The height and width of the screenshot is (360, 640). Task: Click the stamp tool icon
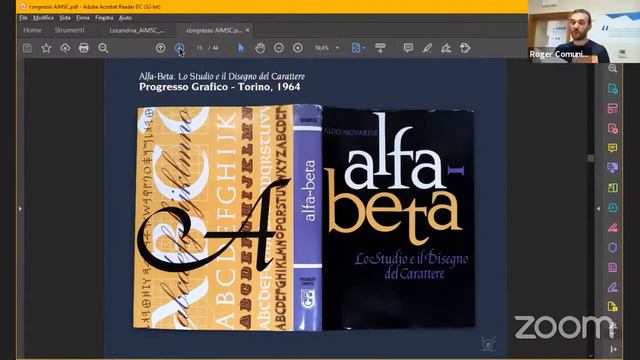tap(465, 48)
